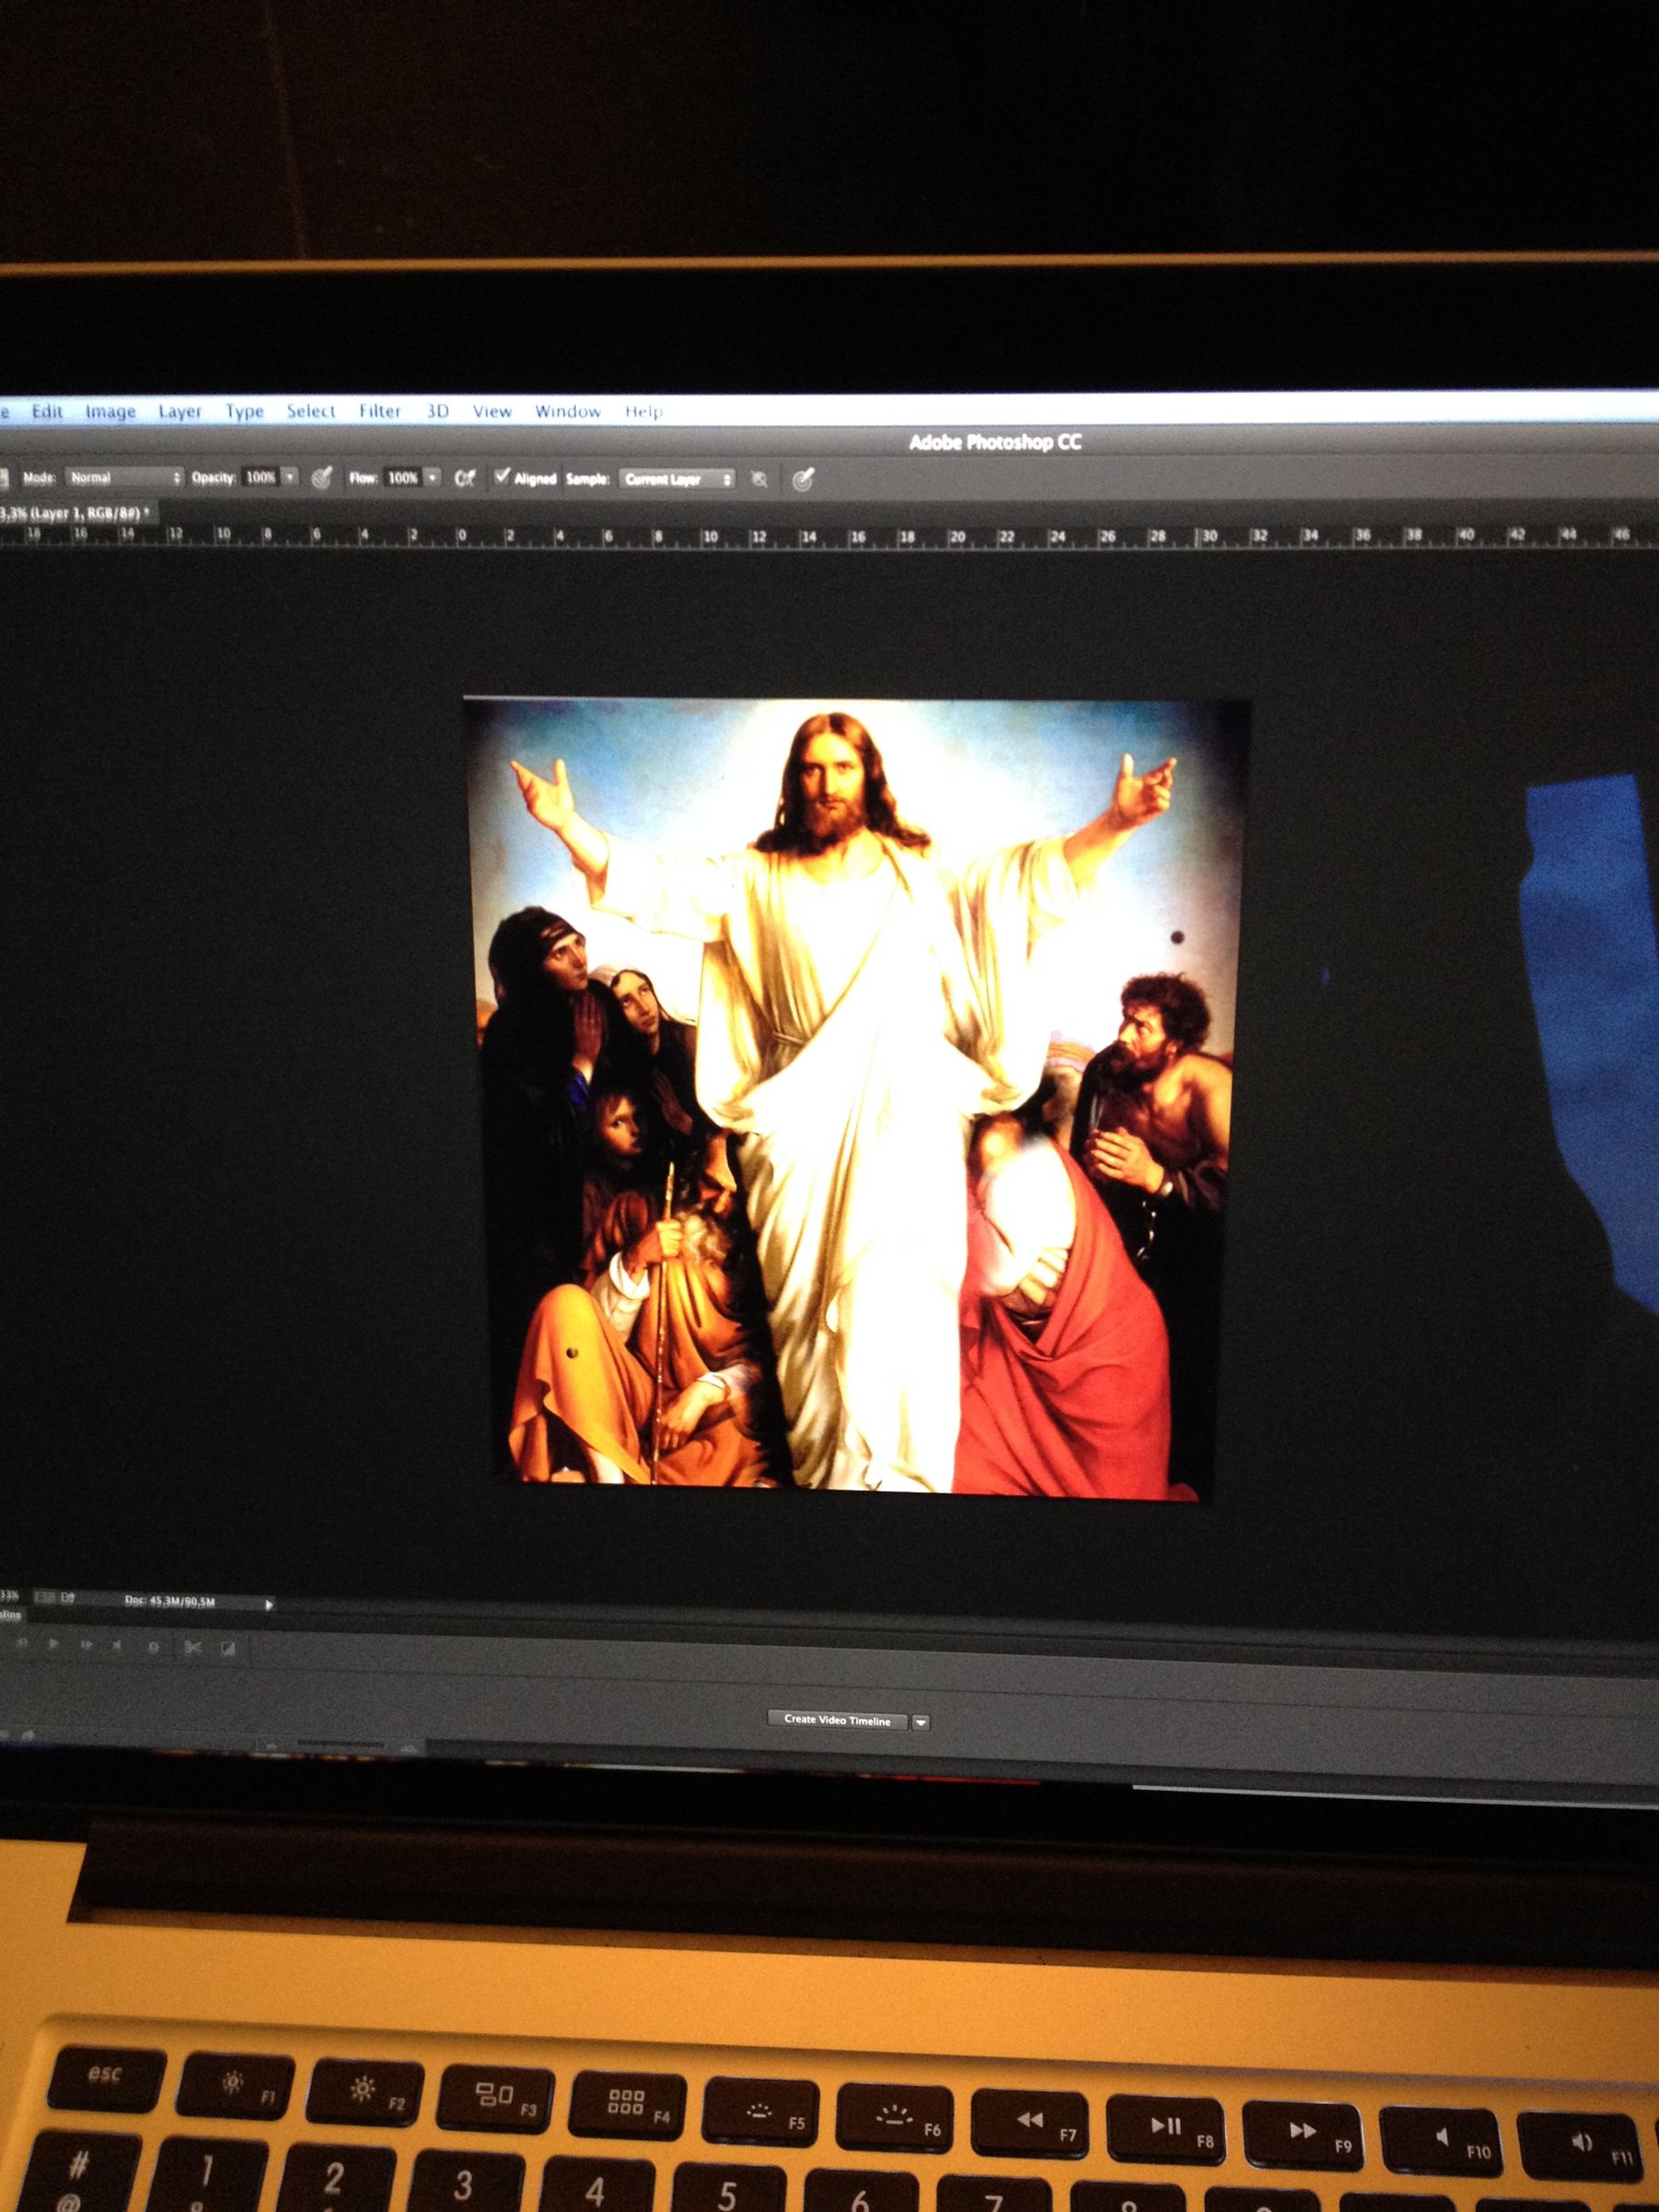1659x2212 pixels.
Task: Click the document title showing Layer 1, RGB/8#
Action: [x=75, y=512]
